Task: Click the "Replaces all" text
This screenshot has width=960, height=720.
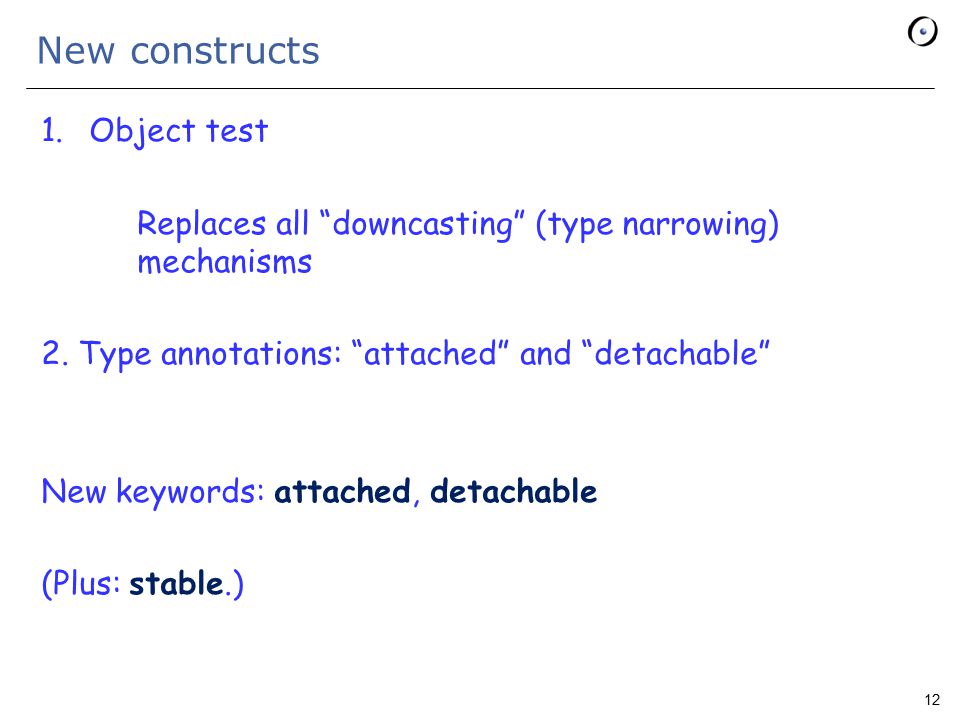Action: point(223,224)
